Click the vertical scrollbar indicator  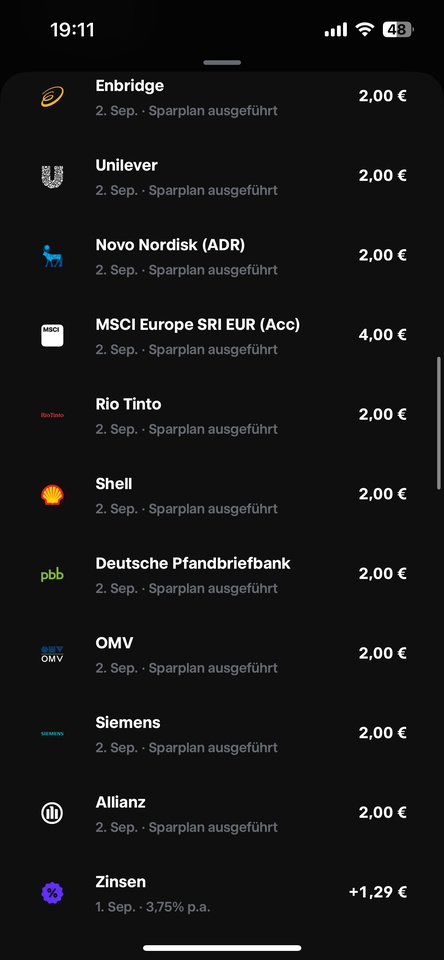pos(438,423)
